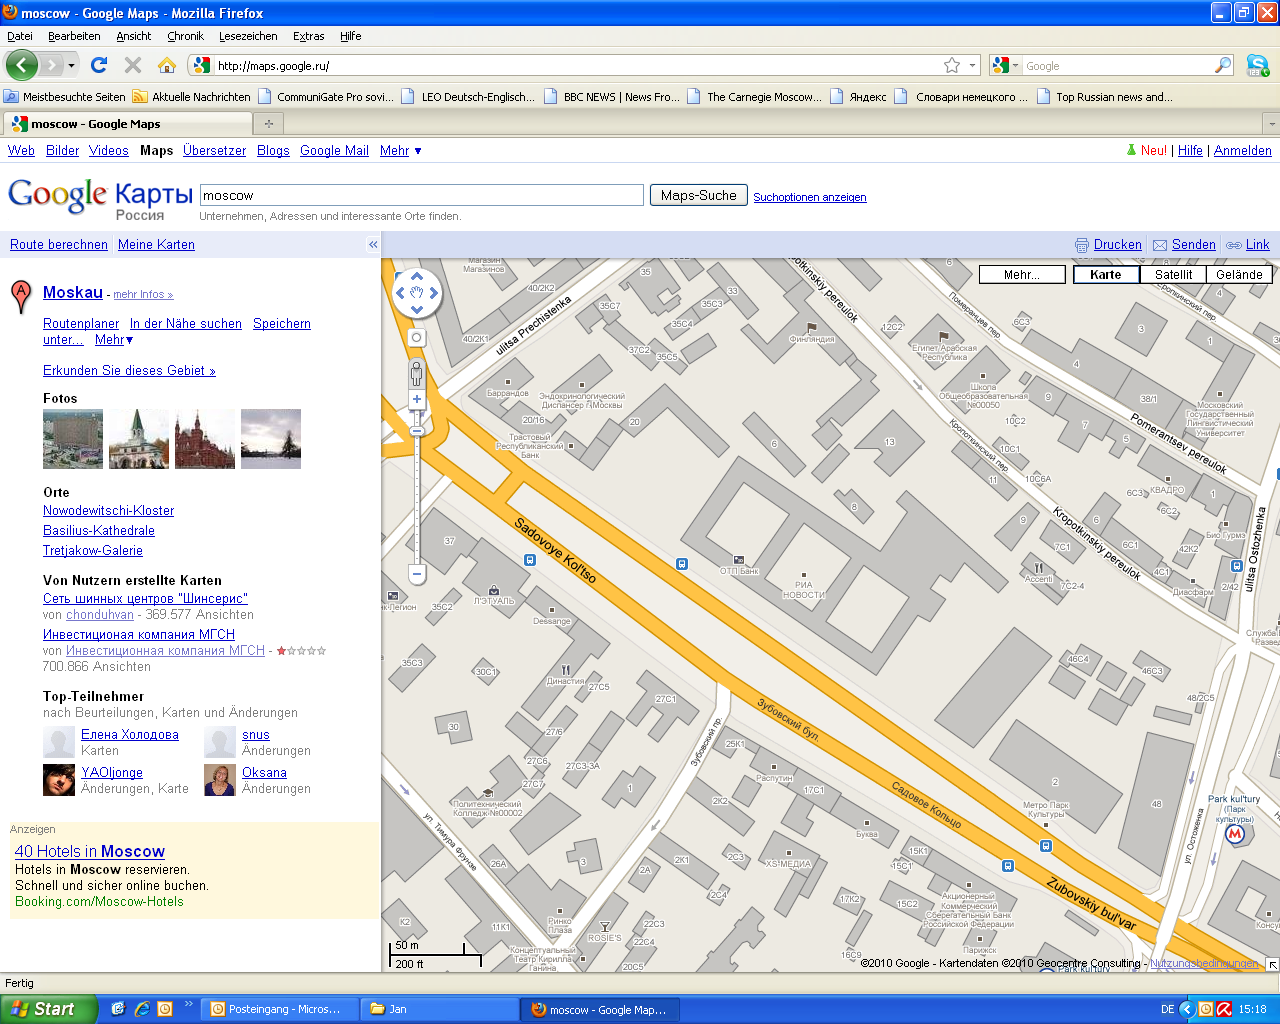Open the Basilius-Kathedrale link
The height and width of the screenshot is (1024, 1280).
99,531
